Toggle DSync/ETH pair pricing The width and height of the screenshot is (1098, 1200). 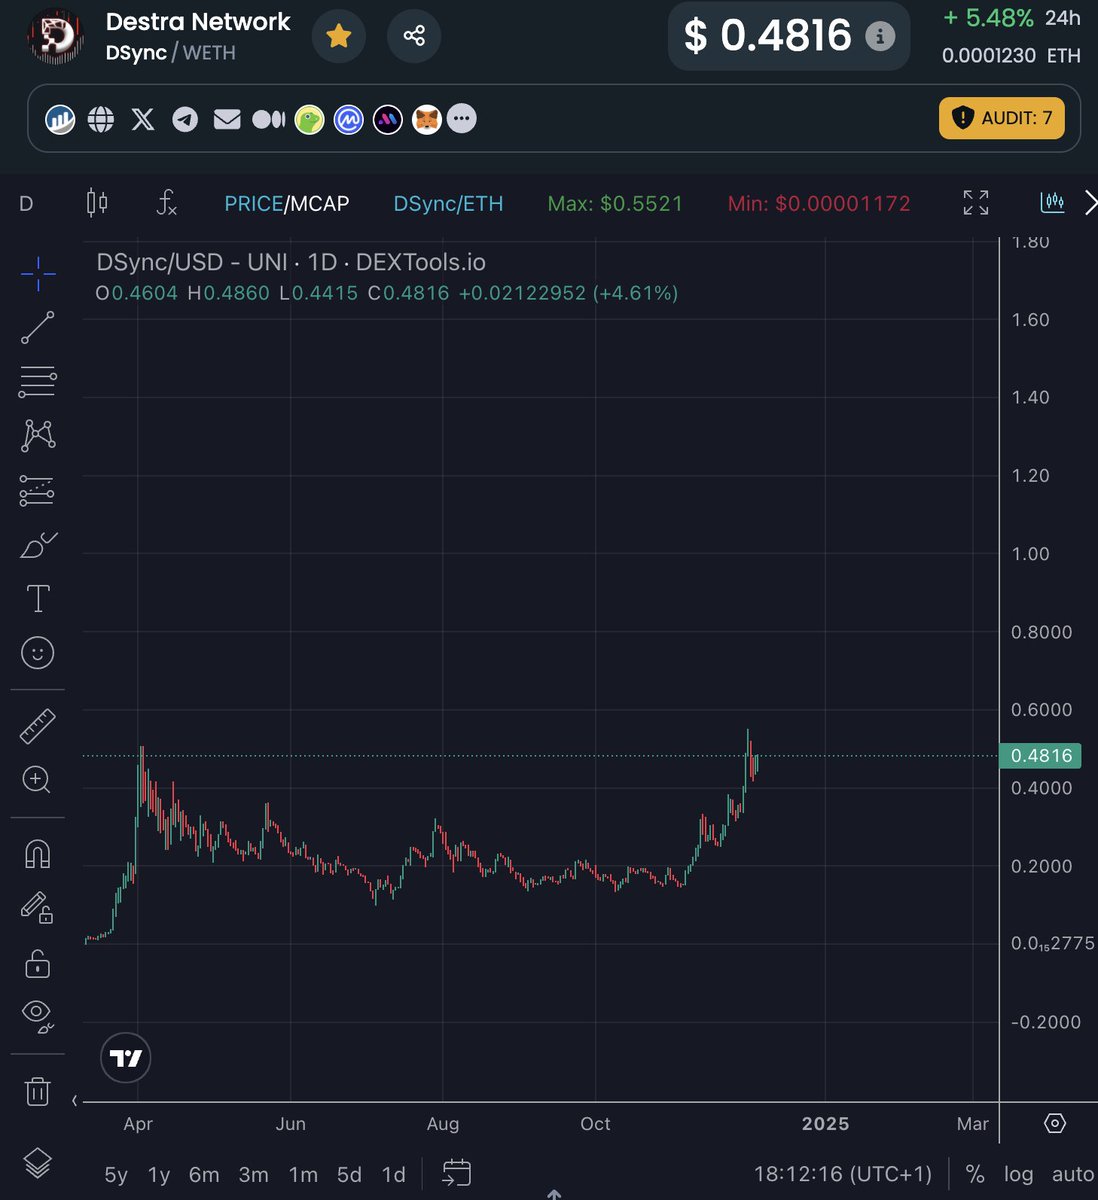tap(448, 203)
